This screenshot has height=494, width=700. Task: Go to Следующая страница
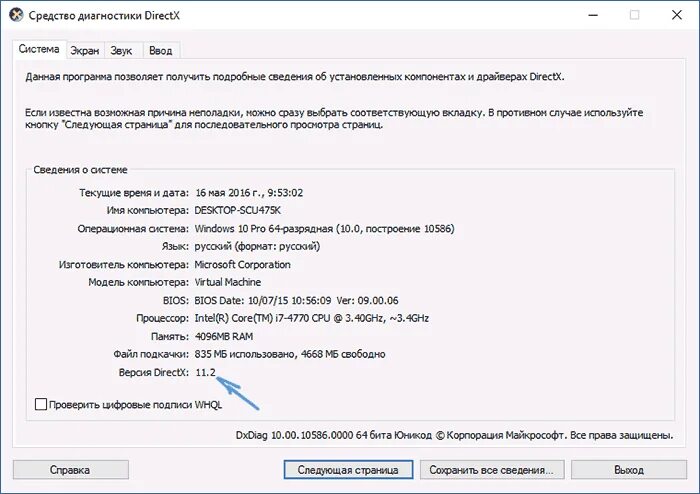pyautogui.click(x=348, y=470)
